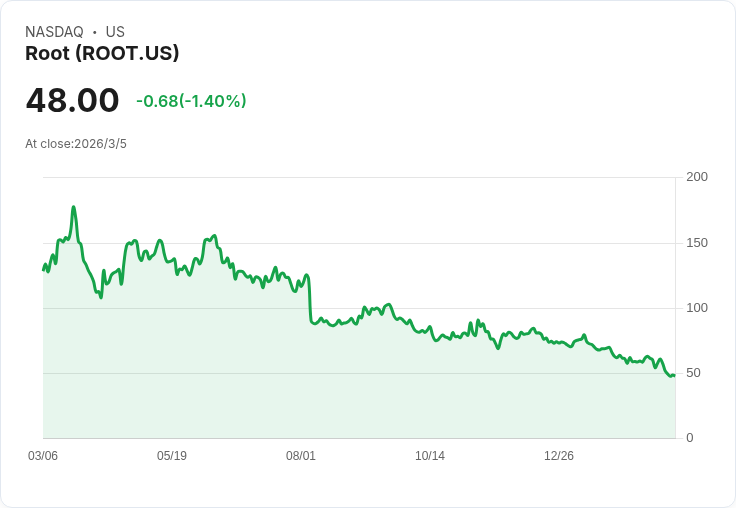Select the 05/19 x-axis date label
The height and width of the screenshot is (508, 736).
172,456
